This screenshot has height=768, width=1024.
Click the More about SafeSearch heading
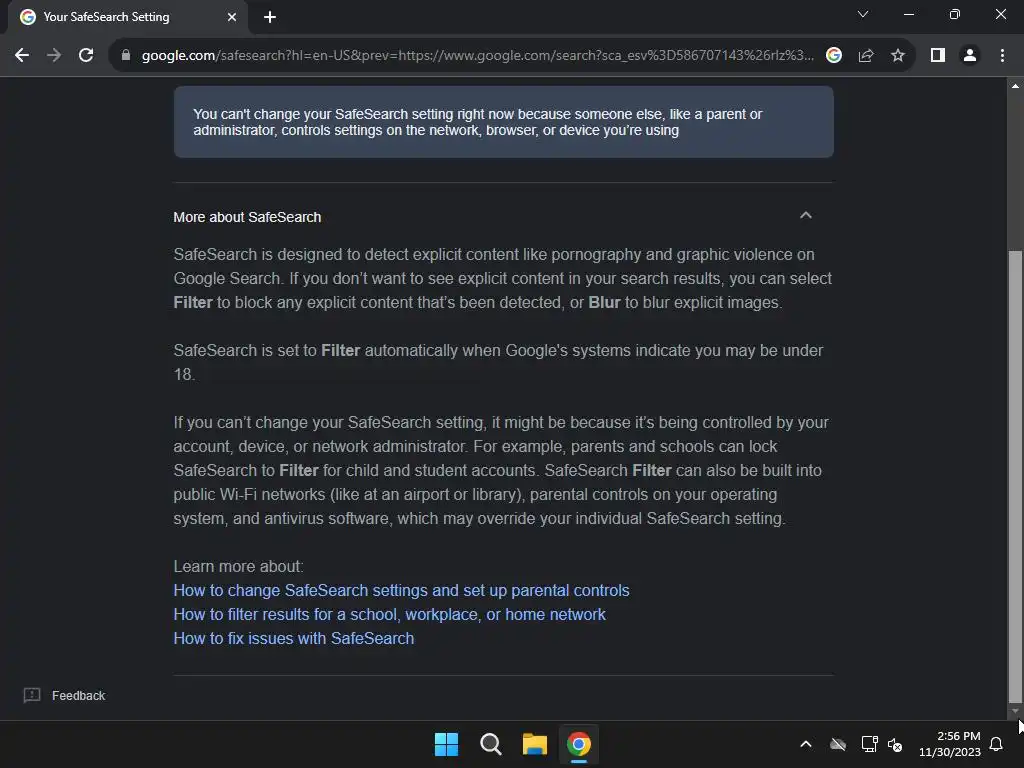point(248,217)
